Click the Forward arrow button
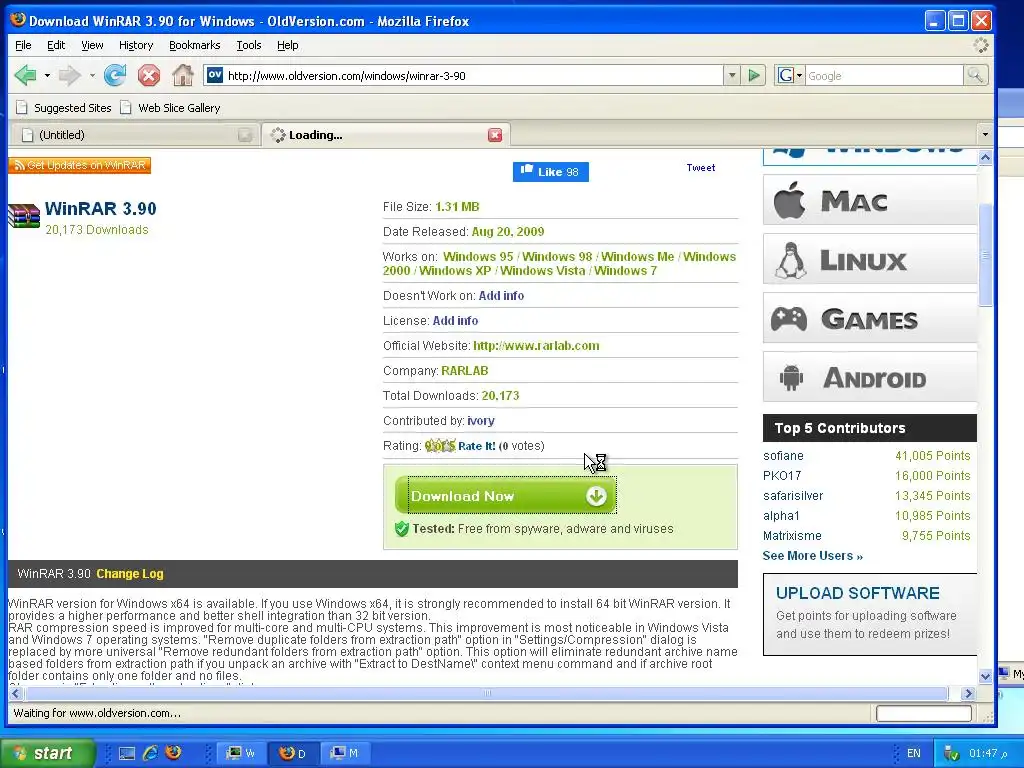The width and height of the screenshot is (1024, 768). pyautogui.click(x=69, y=76)
